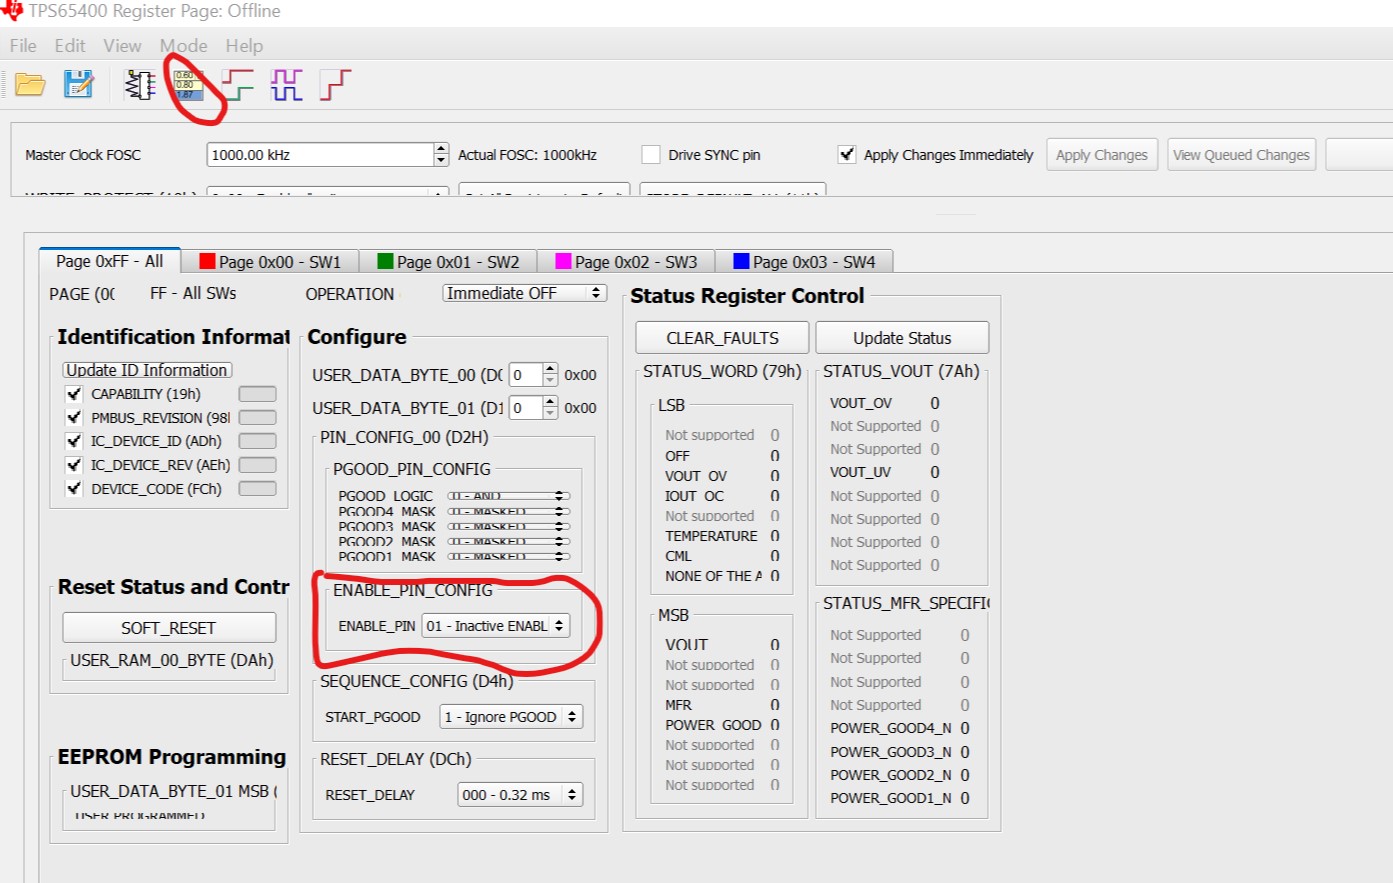Open a file with the folder icon

(x=30, y=85)
